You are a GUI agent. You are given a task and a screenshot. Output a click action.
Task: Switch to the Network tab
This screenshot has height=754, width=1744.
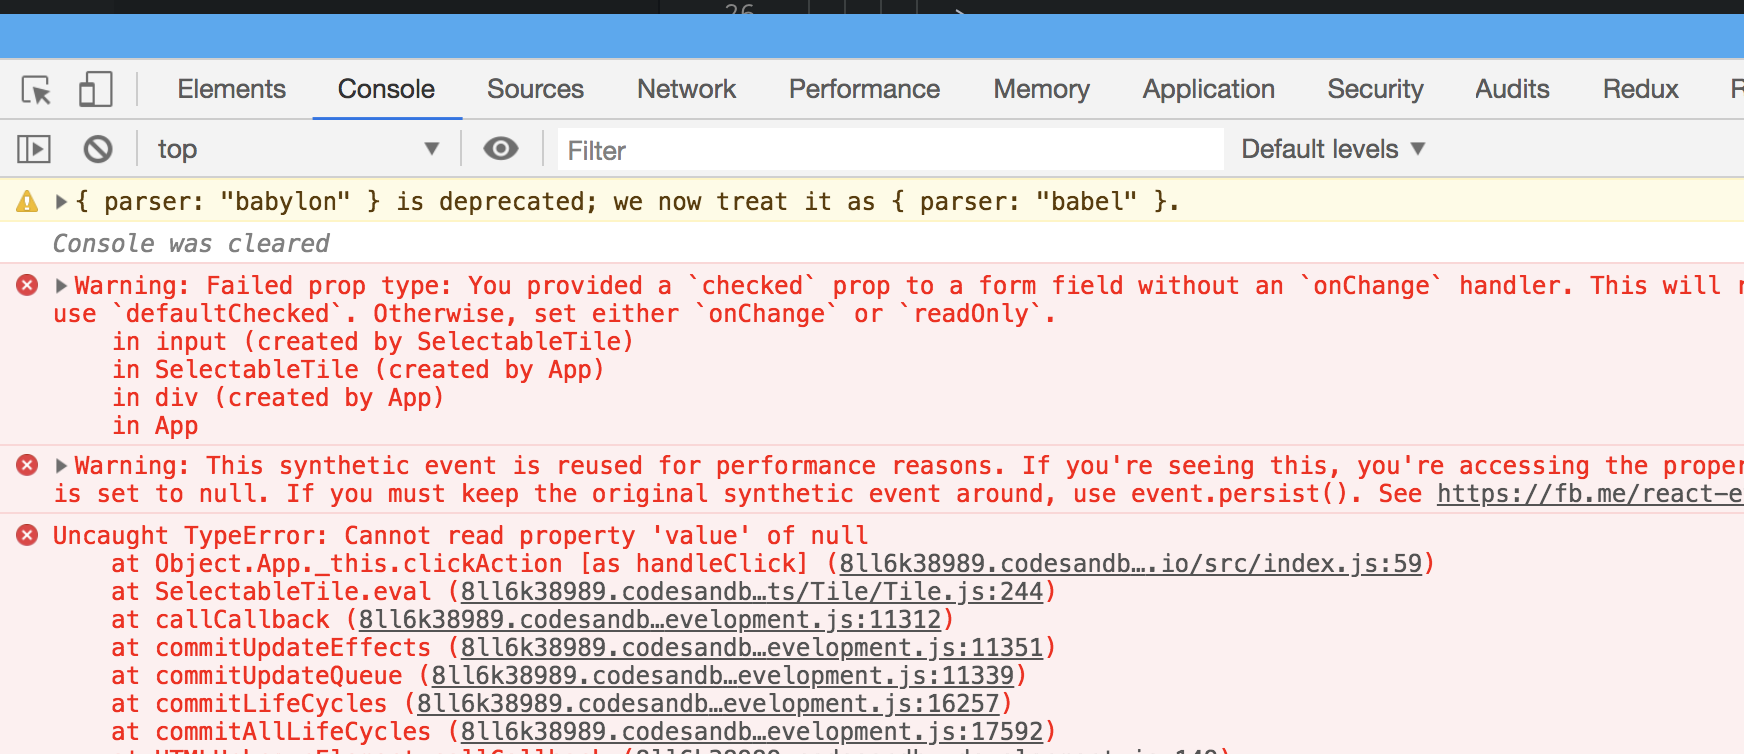686,89
